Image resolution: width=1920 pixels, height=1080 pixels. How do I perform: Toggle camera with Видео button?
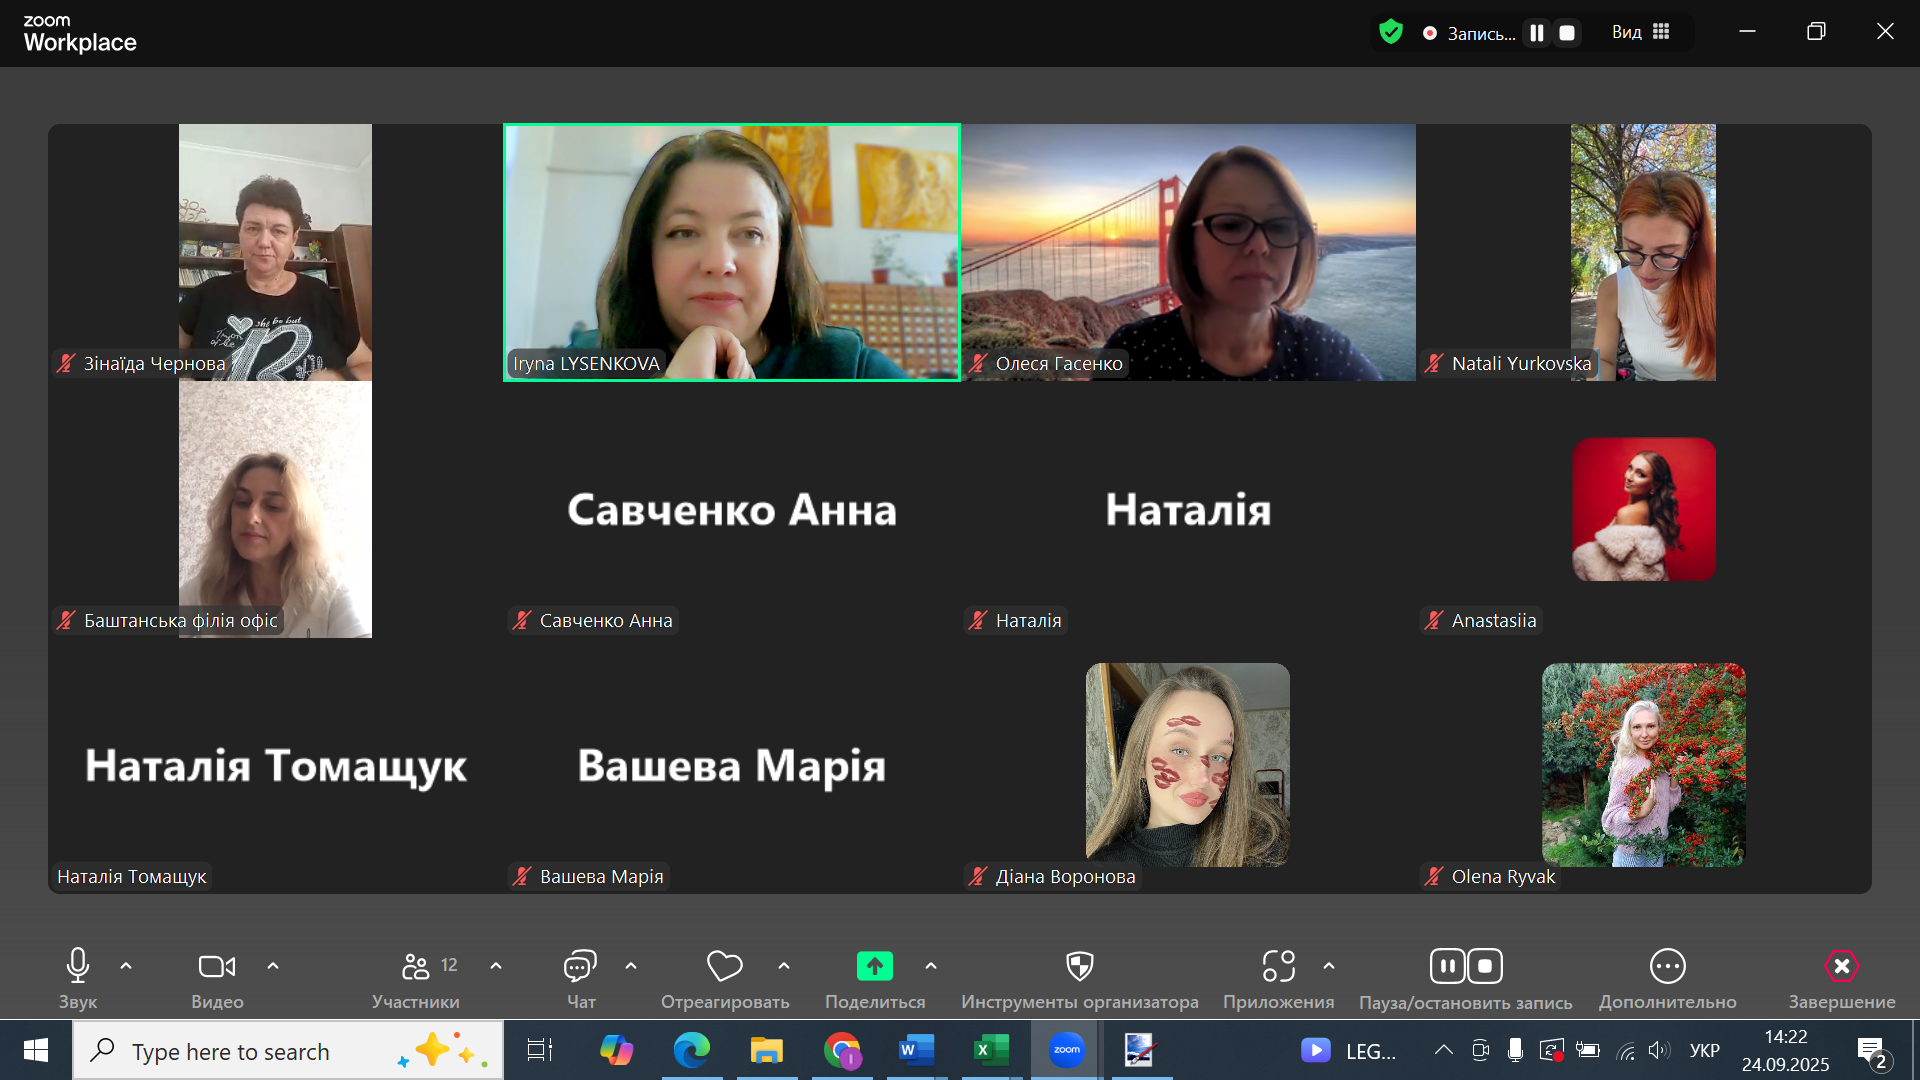(217, 966)
